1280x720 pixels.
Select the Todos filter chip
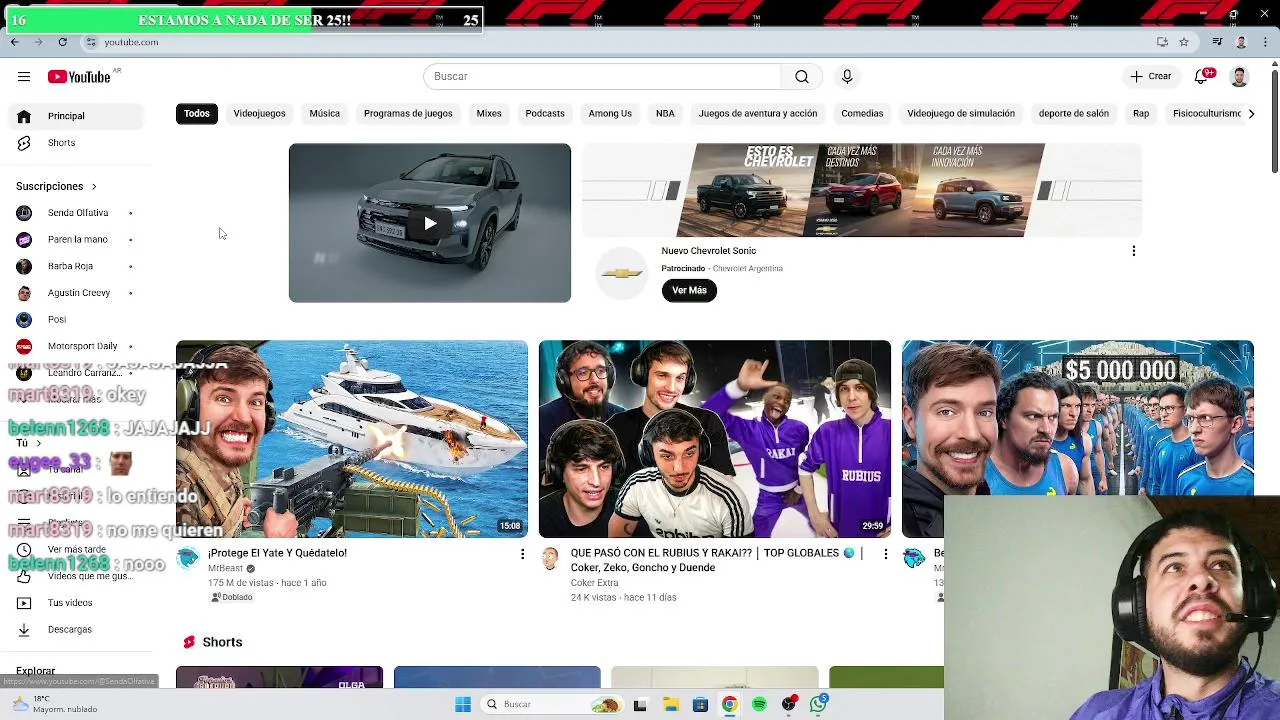point(197,113)
